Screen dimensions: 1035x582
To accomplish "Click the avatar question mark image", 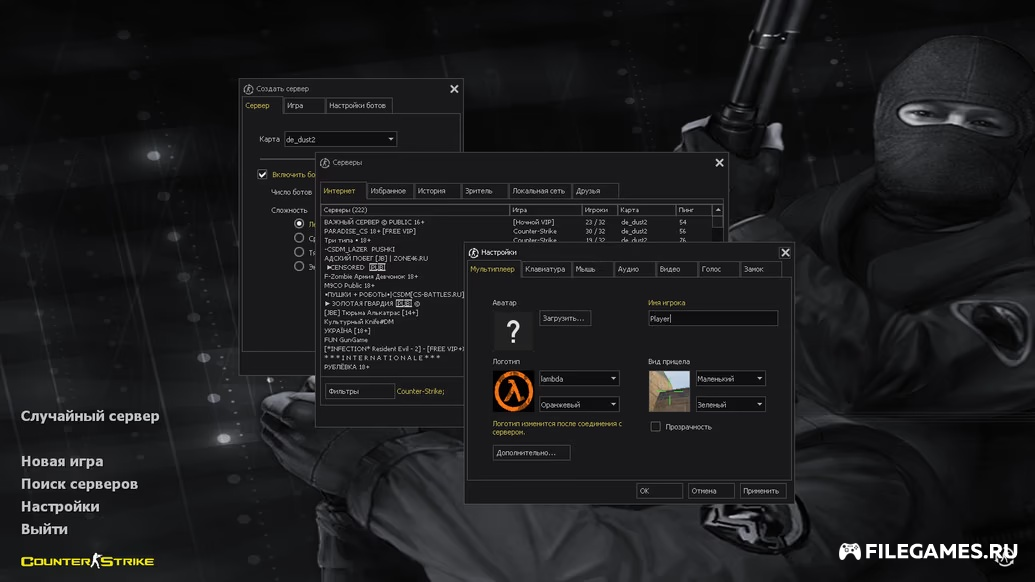I will pyautogui.click(x=513, y=330).
